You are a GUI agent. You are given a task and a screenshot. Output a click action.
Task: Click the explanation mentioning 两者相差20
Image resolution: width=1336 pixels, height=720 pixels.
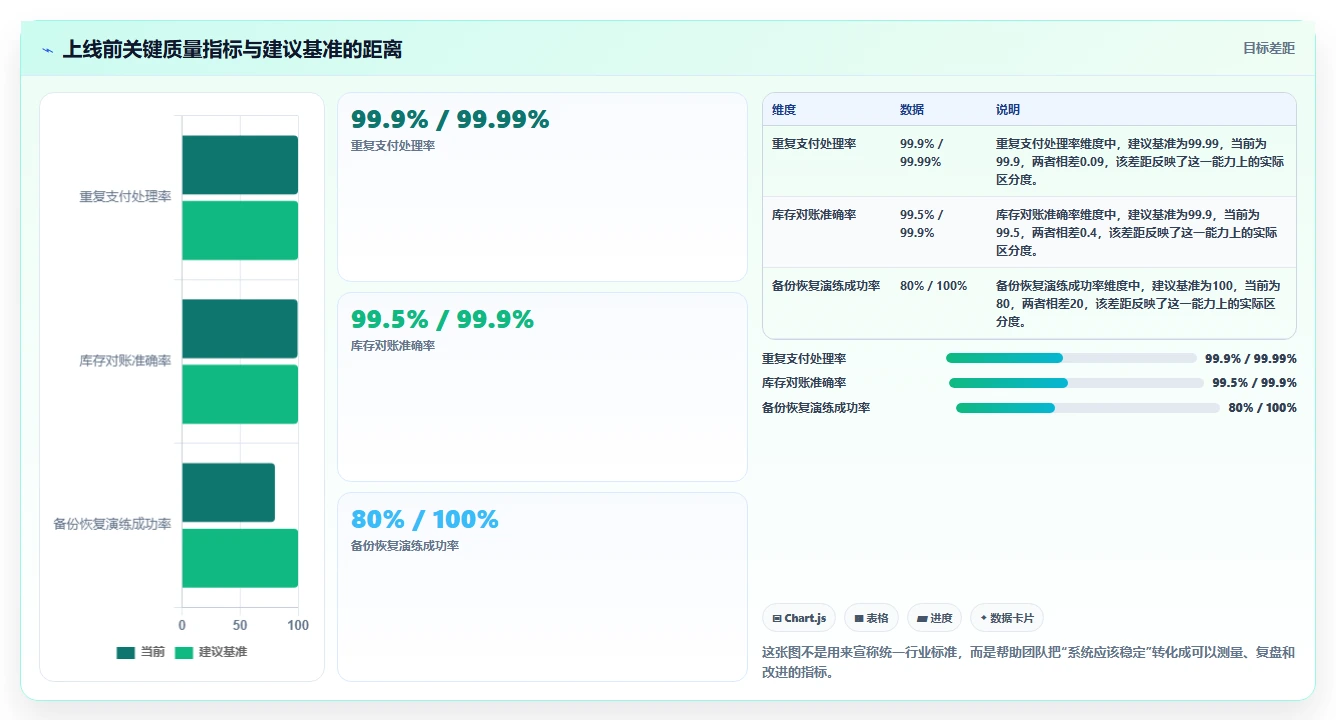point(1140,304)
